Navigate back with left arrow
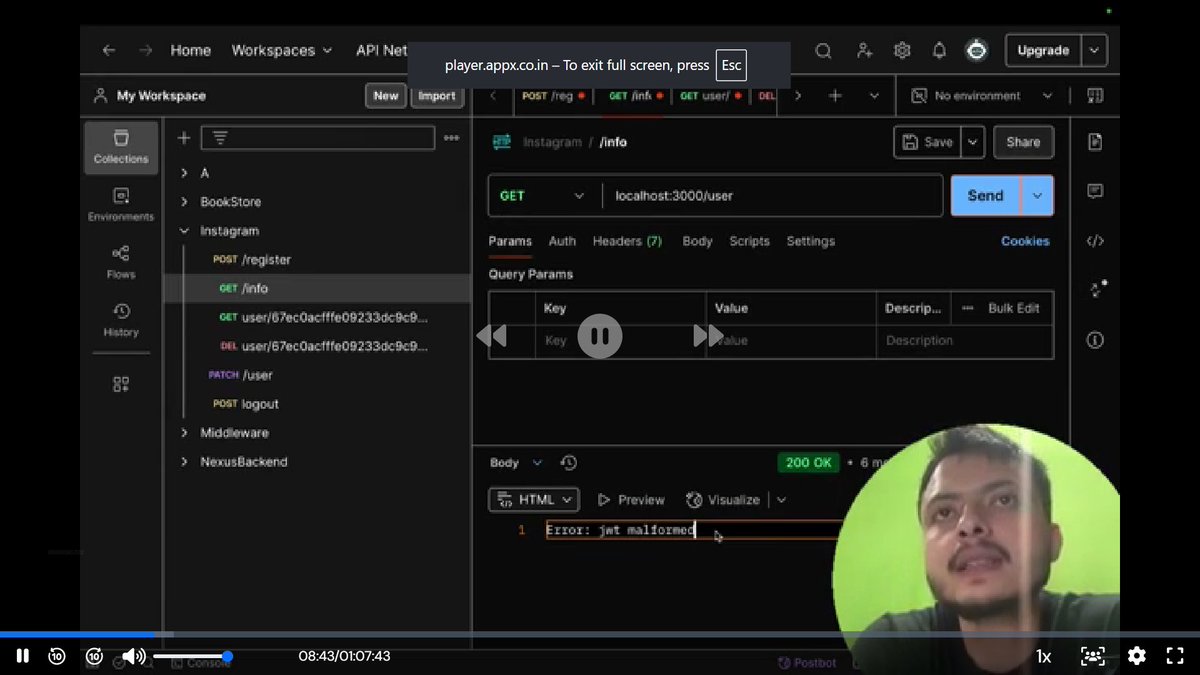The height and width of the screenshot is (675, 1200). (109, 50)
